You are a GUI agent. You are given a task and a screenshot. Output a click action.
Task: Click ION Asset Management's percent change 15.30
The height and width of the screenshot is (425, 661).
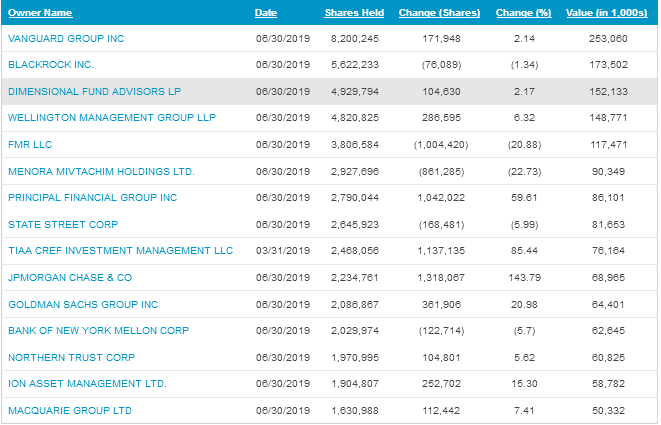524,385
